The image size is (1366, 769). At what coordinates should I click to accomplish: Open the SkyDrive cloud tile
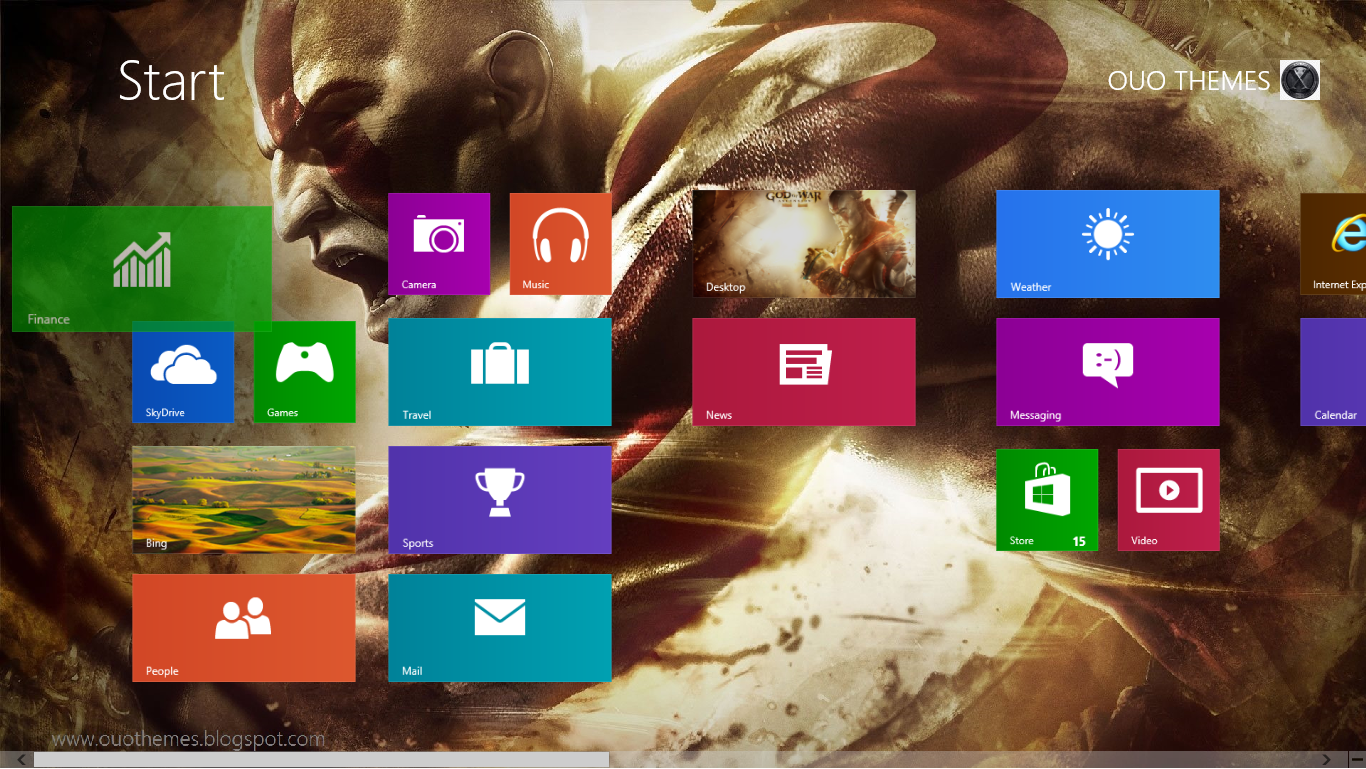coord(183,372)
